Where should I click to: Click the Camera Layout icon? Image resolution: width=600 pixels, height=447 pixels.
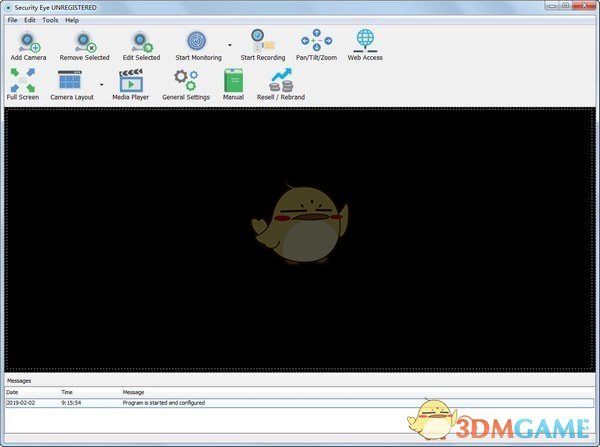point(70,80)
